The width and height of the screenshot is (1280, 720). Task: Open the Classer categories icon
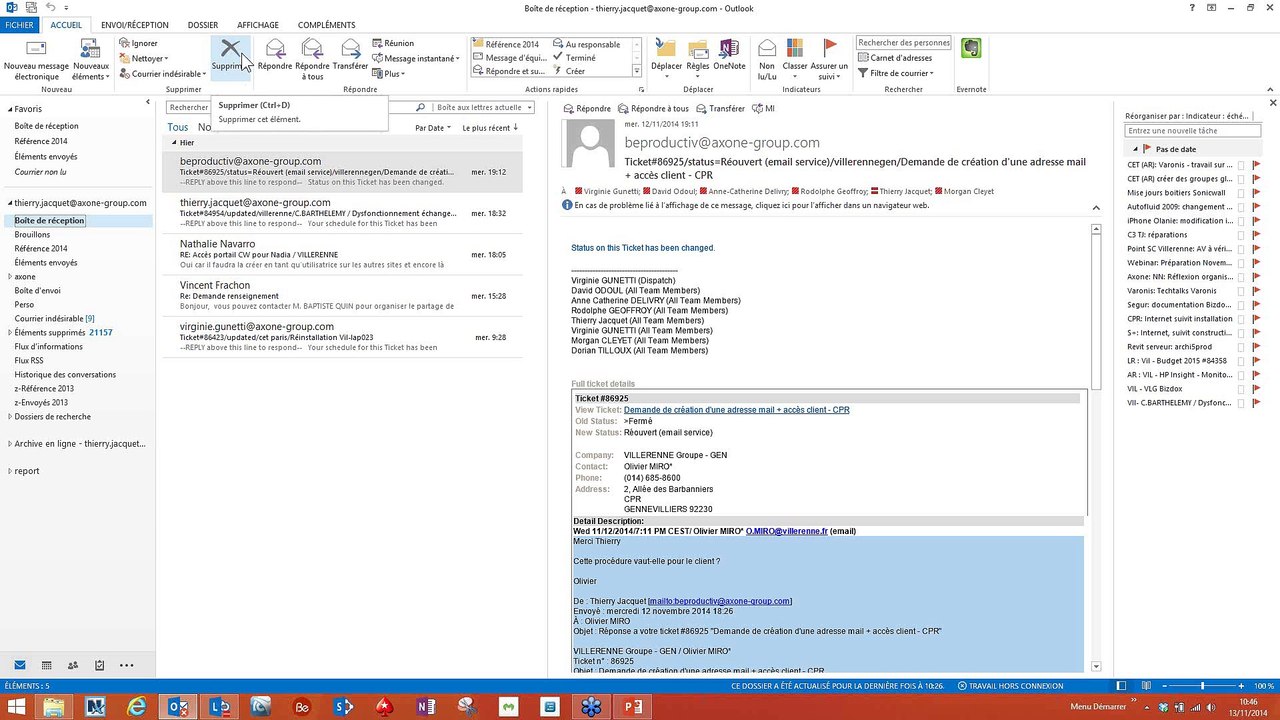(x=795, y=49)
